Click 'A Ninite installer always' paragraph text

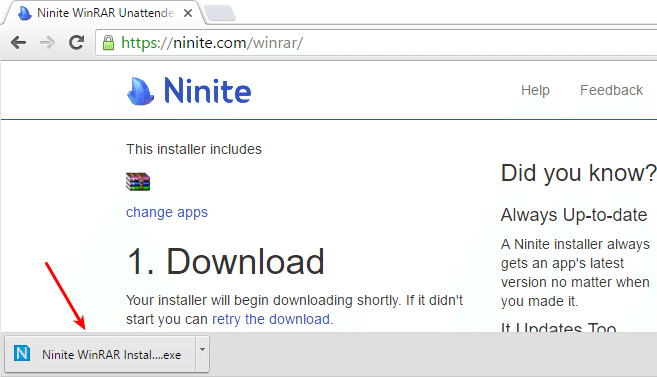pos(575,244)
